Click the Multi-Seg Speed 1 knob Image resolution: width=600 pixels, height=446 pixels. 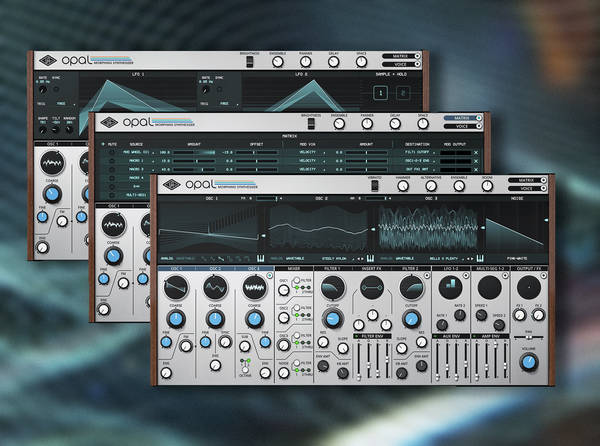click(x=481, y=315)
